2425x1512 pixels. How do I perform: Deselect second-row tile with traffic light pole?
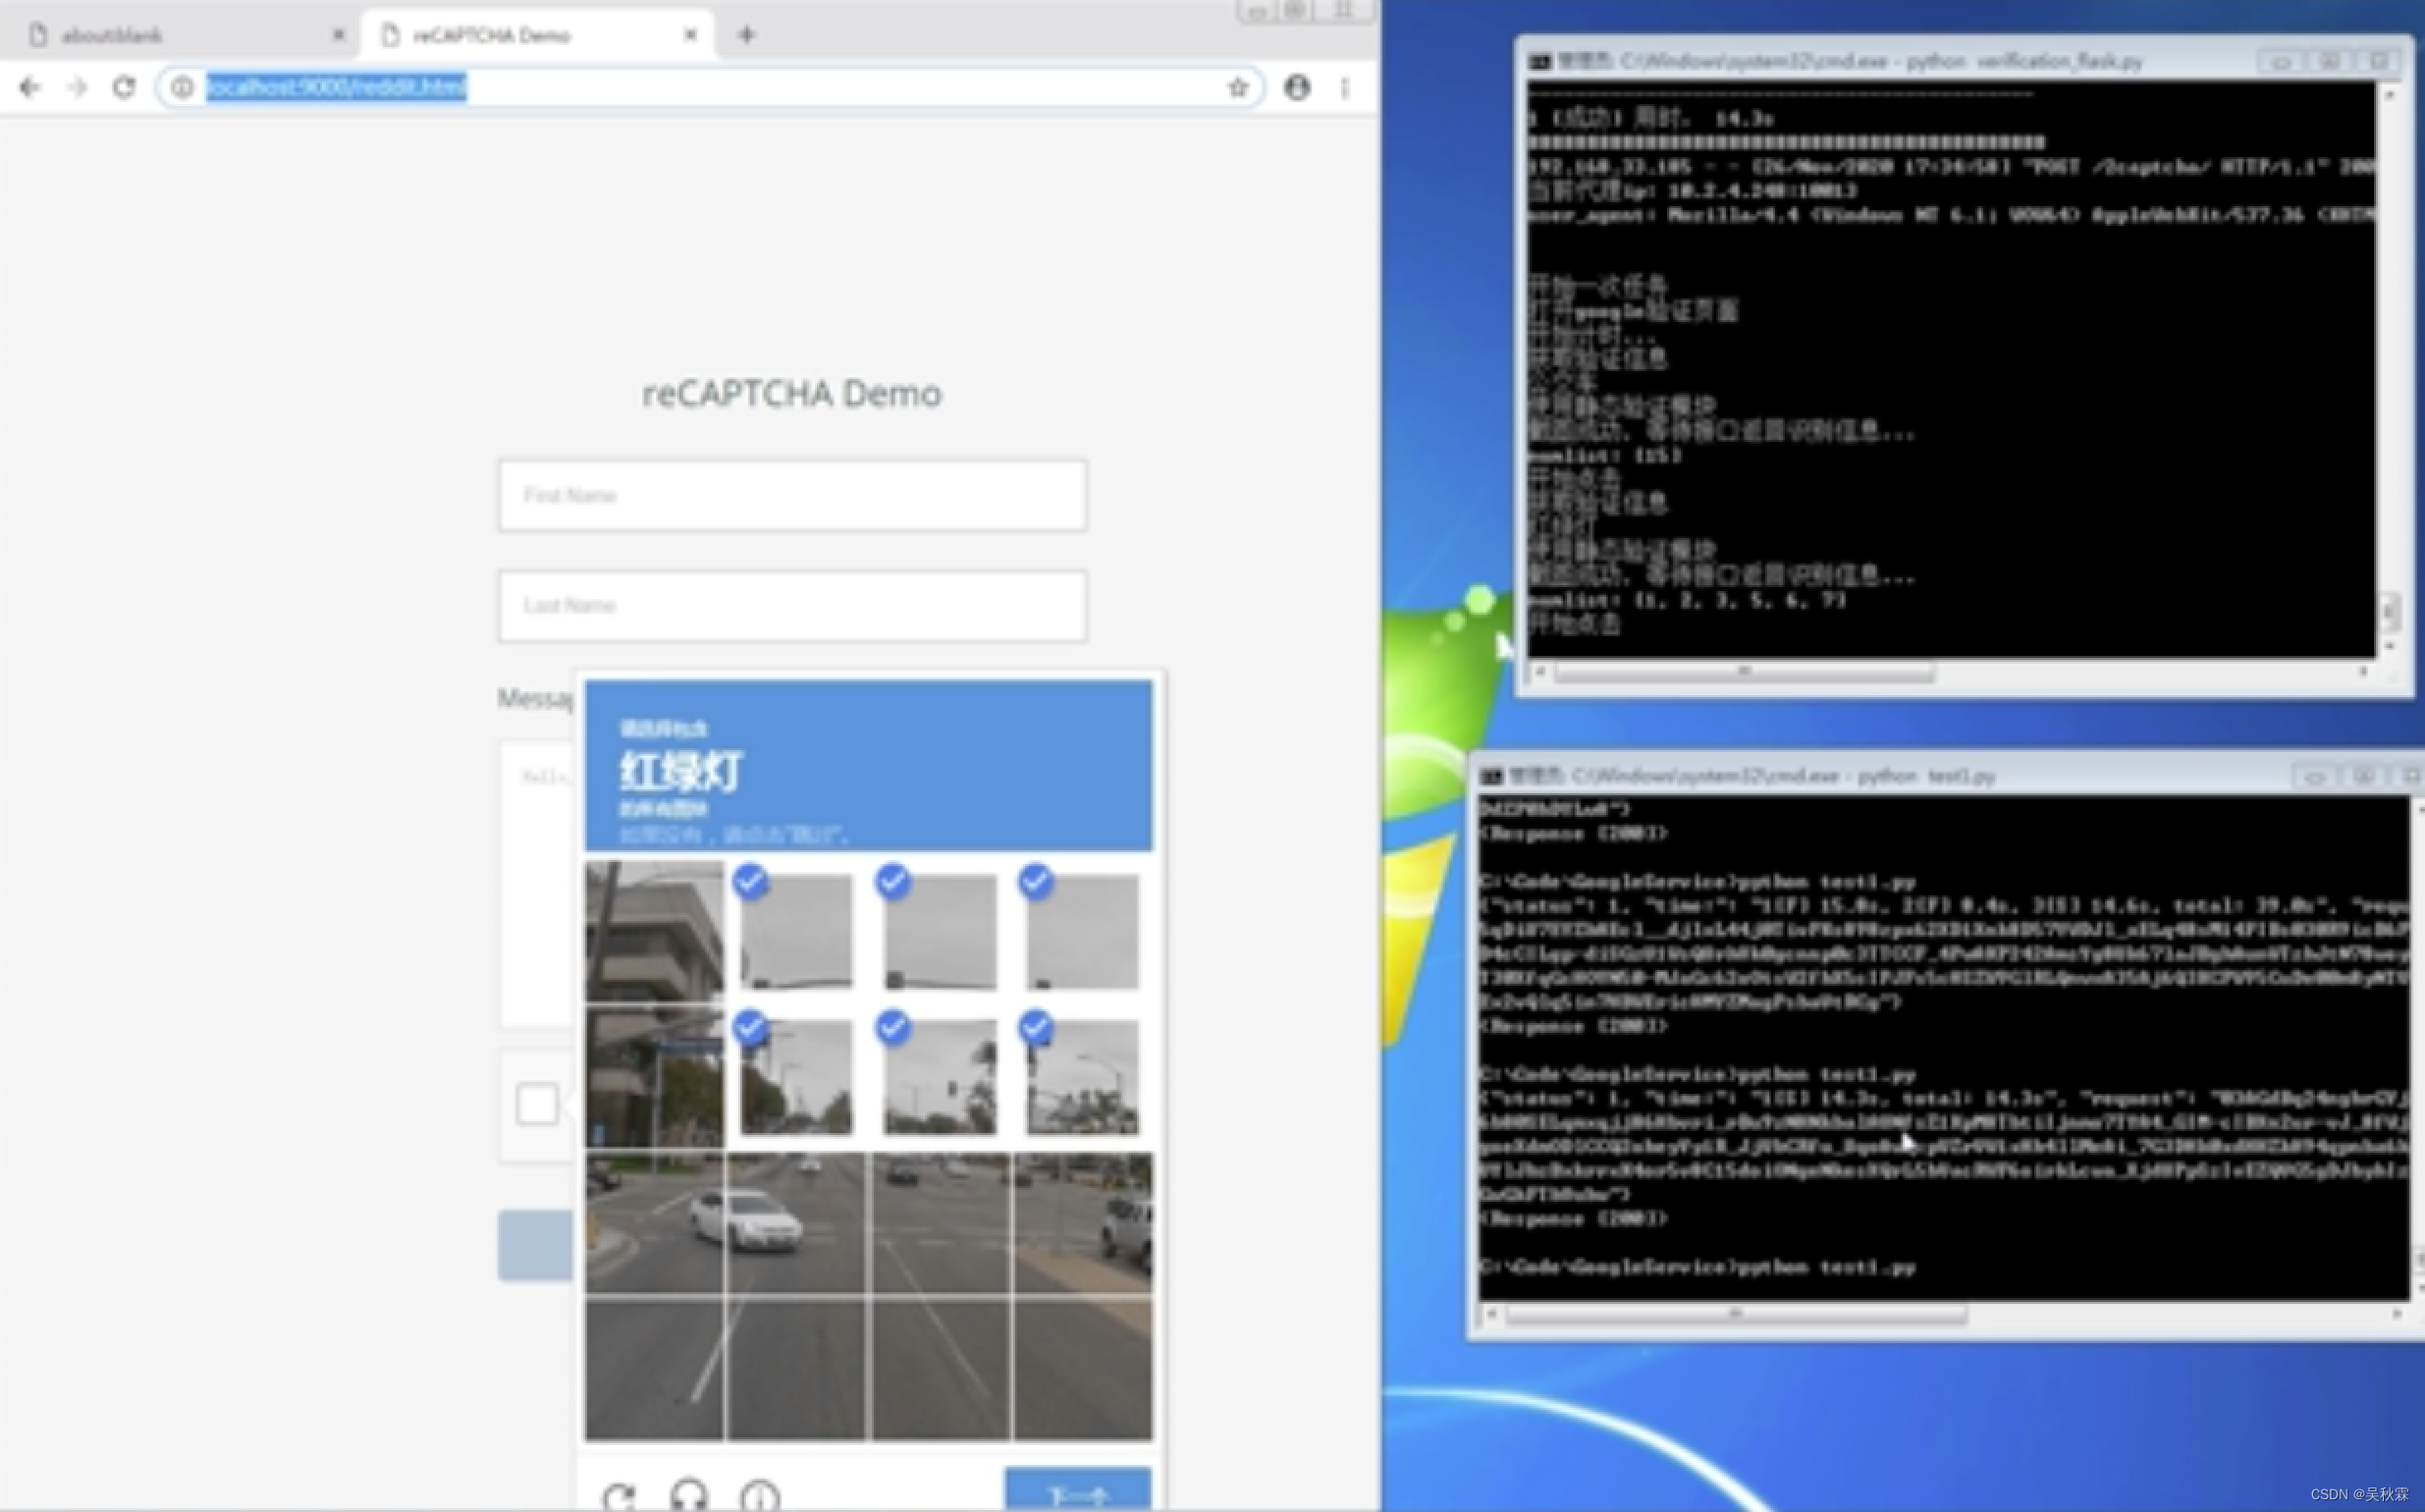tap(939, 1078)
